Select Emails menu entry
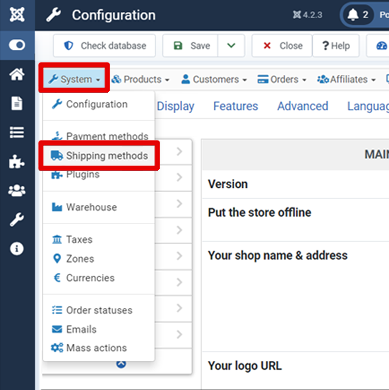Screen dimensions: 389x390 pos(99,329)
